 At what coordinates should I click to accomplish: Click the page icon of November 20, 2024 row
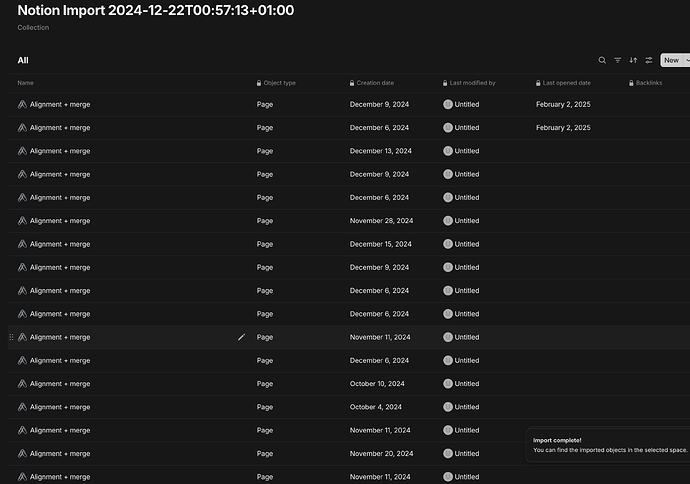tap(22, 454)
